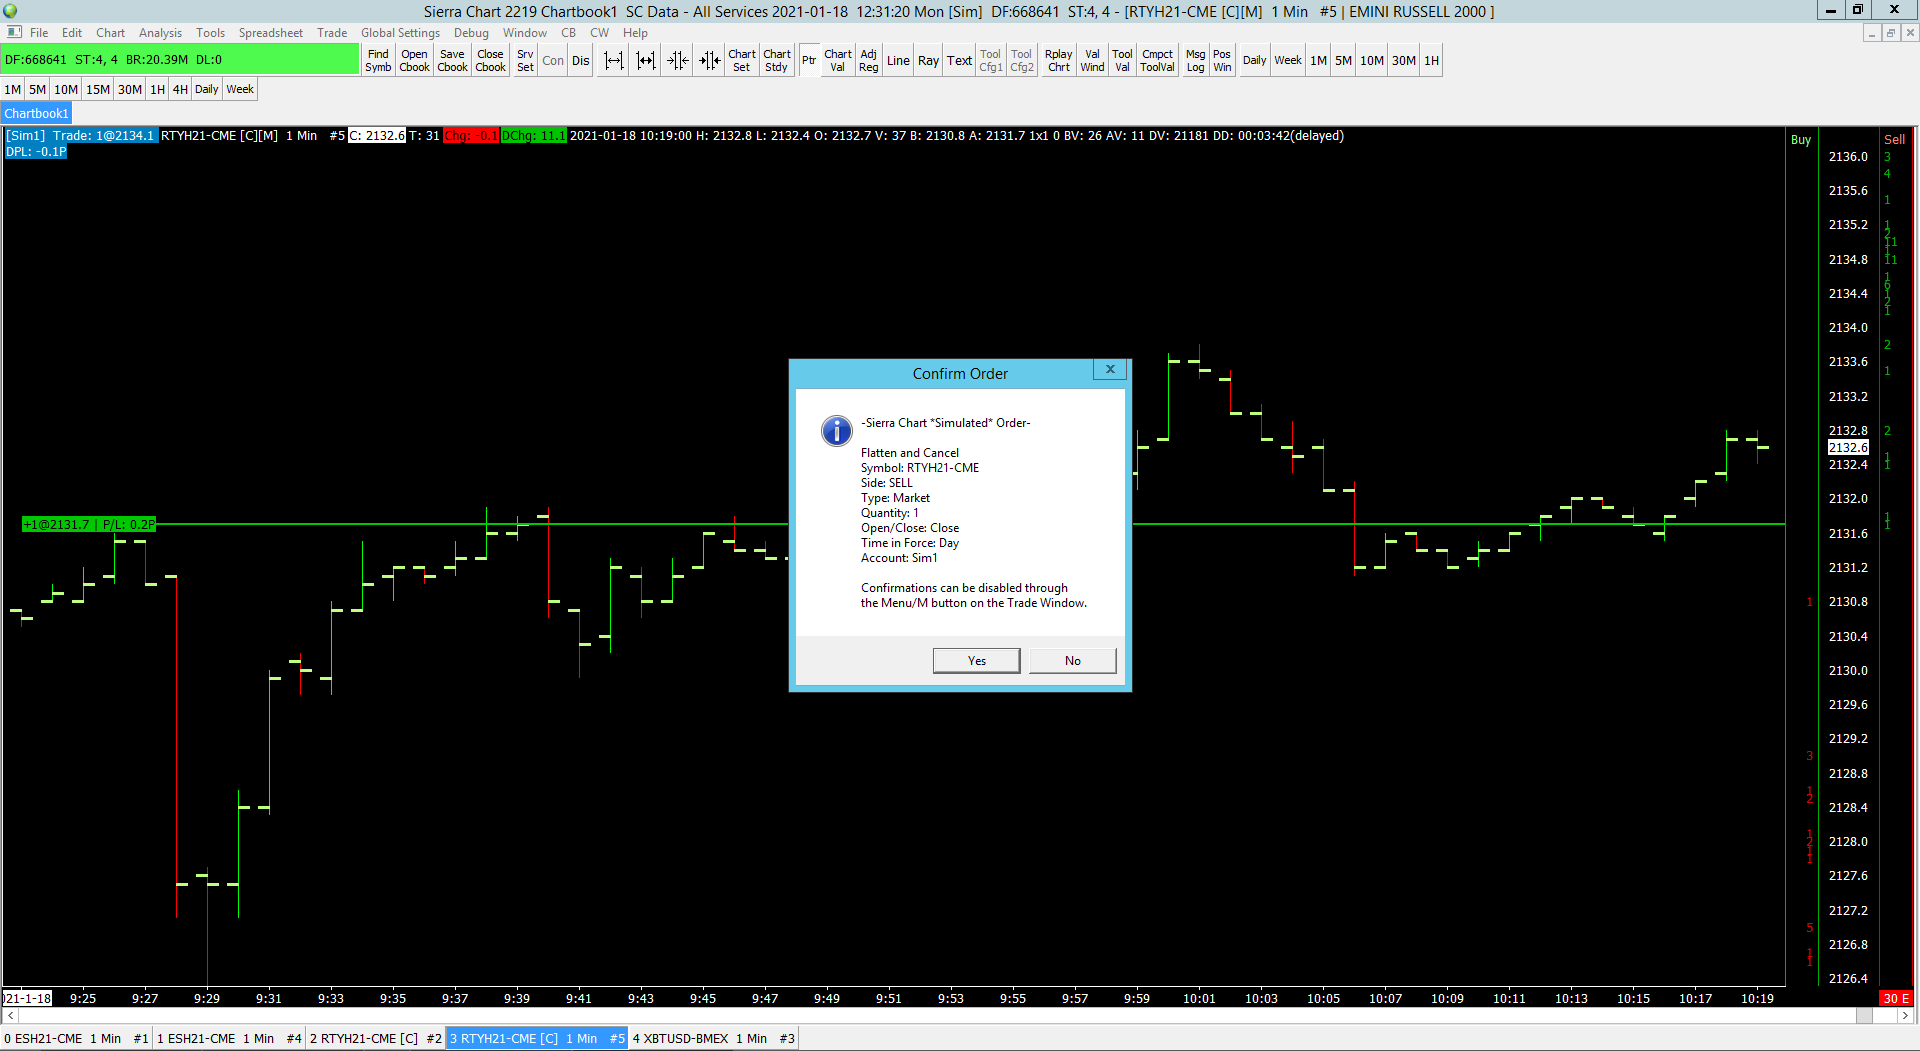Open the Window menu
Screen dimensions: 1920x1051
(x=525, y=33)
